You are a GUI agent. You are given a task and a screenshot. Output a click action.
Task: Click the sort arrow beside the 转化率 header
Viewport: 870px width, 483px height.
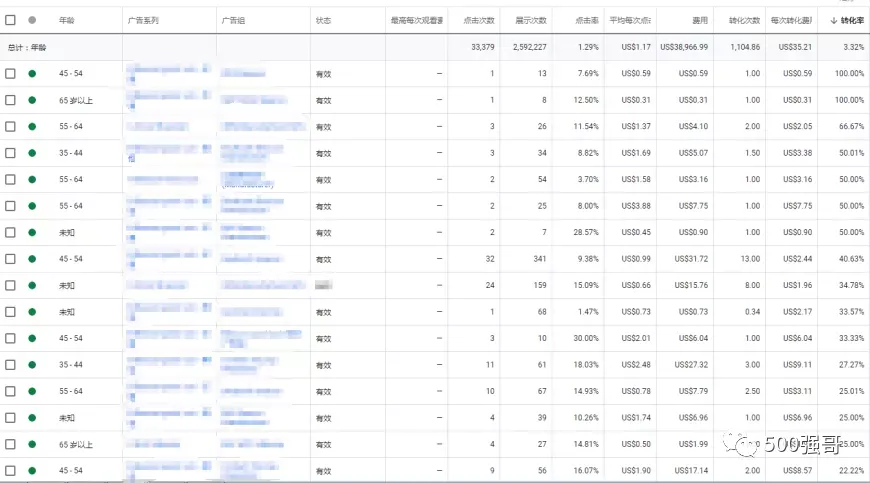click(833, 21)
